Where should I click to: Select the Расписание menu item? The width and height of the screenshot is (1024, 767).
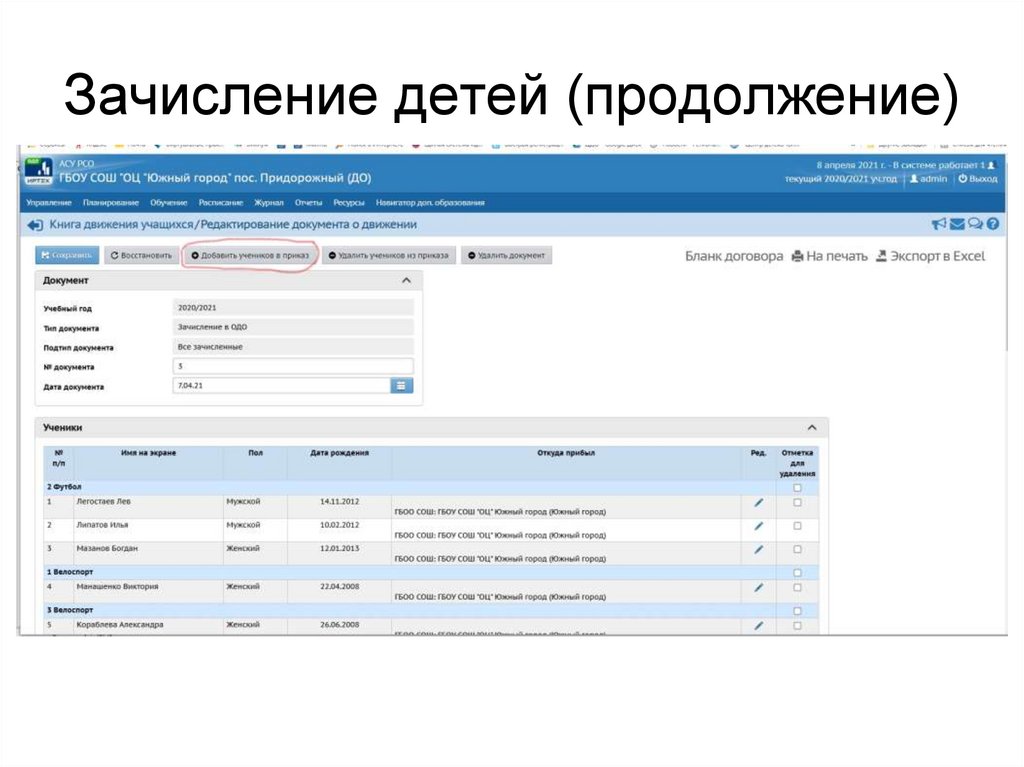222,201
